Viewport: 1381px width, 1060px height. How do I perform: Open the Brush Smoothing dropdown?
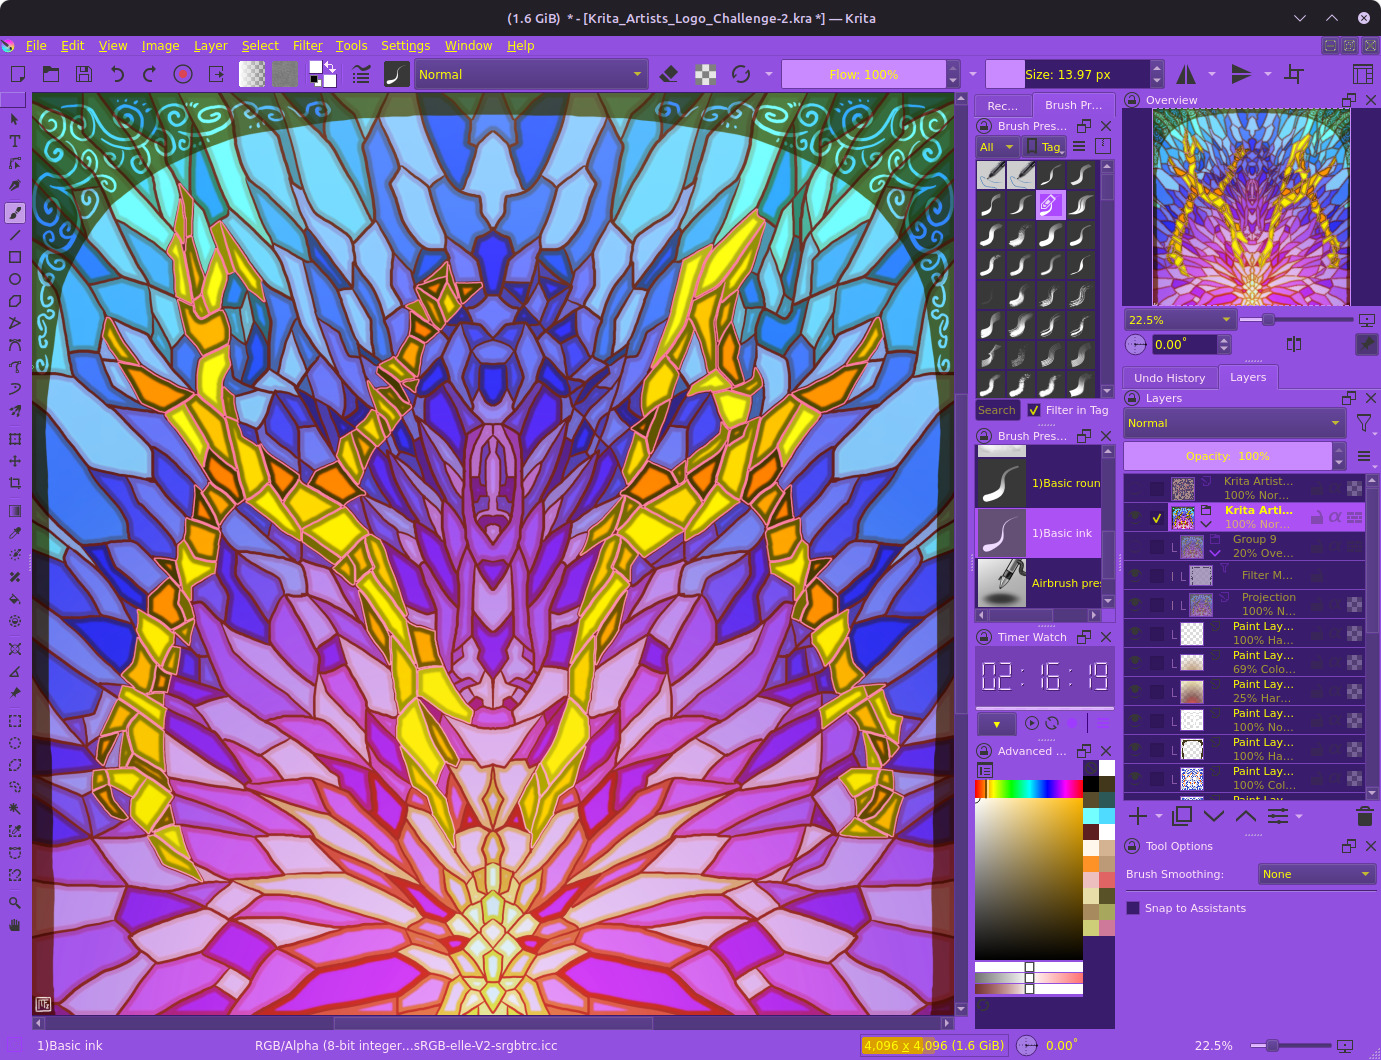[1316, 874]
